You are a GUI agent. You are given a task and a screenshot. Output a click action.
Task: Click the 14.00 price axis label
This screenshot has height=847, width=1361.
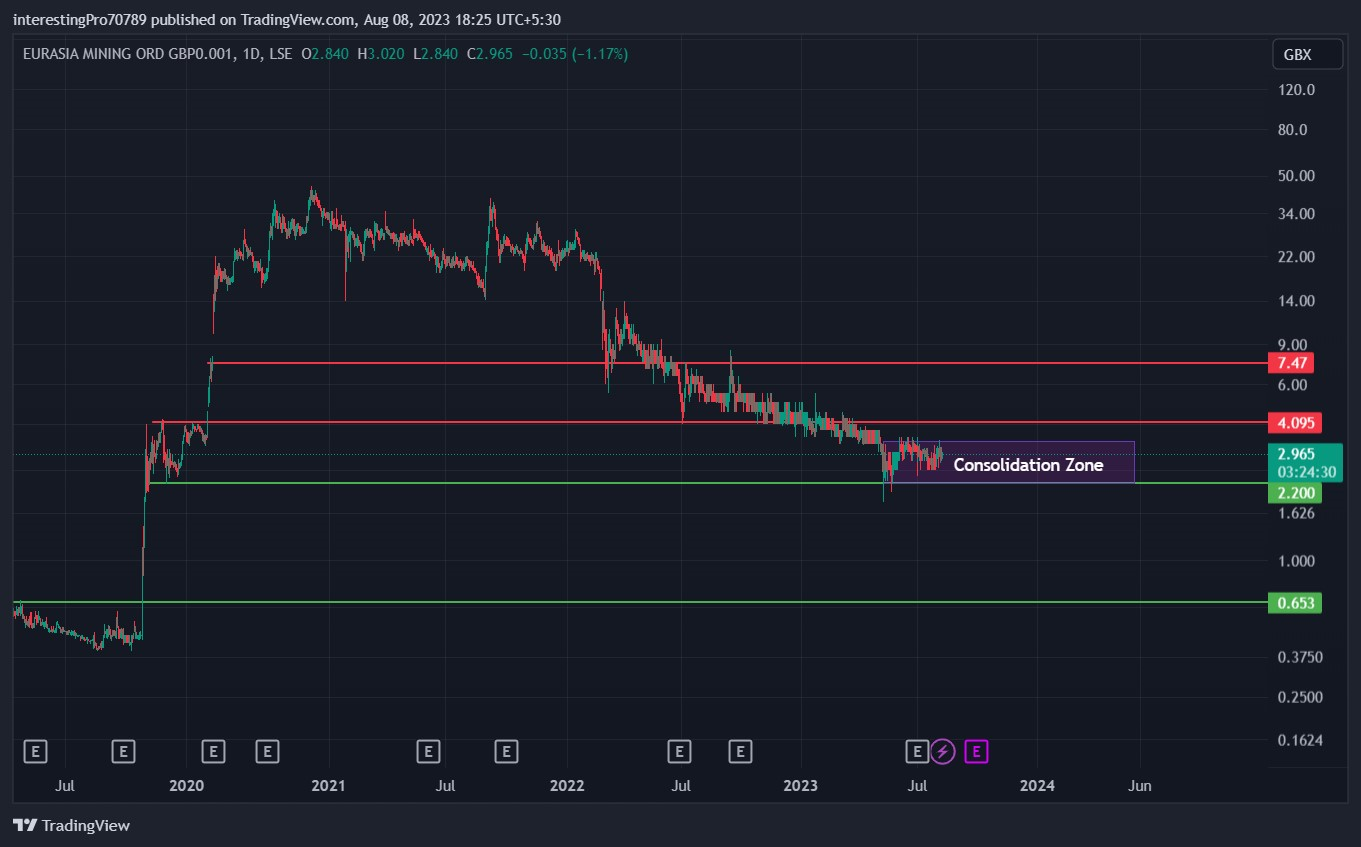tap(1297, 301)
